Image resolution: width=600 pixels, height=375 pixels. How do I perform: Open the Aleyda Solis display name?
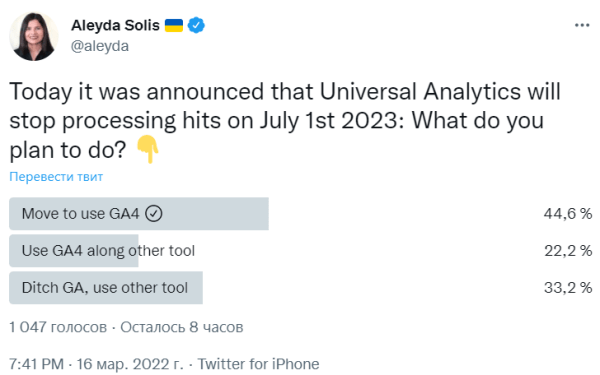click(x=115, y=25)
